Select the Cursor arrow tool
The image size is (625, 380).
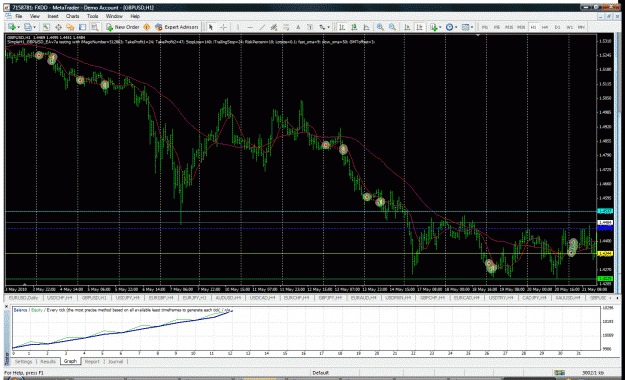click(211, 27)
